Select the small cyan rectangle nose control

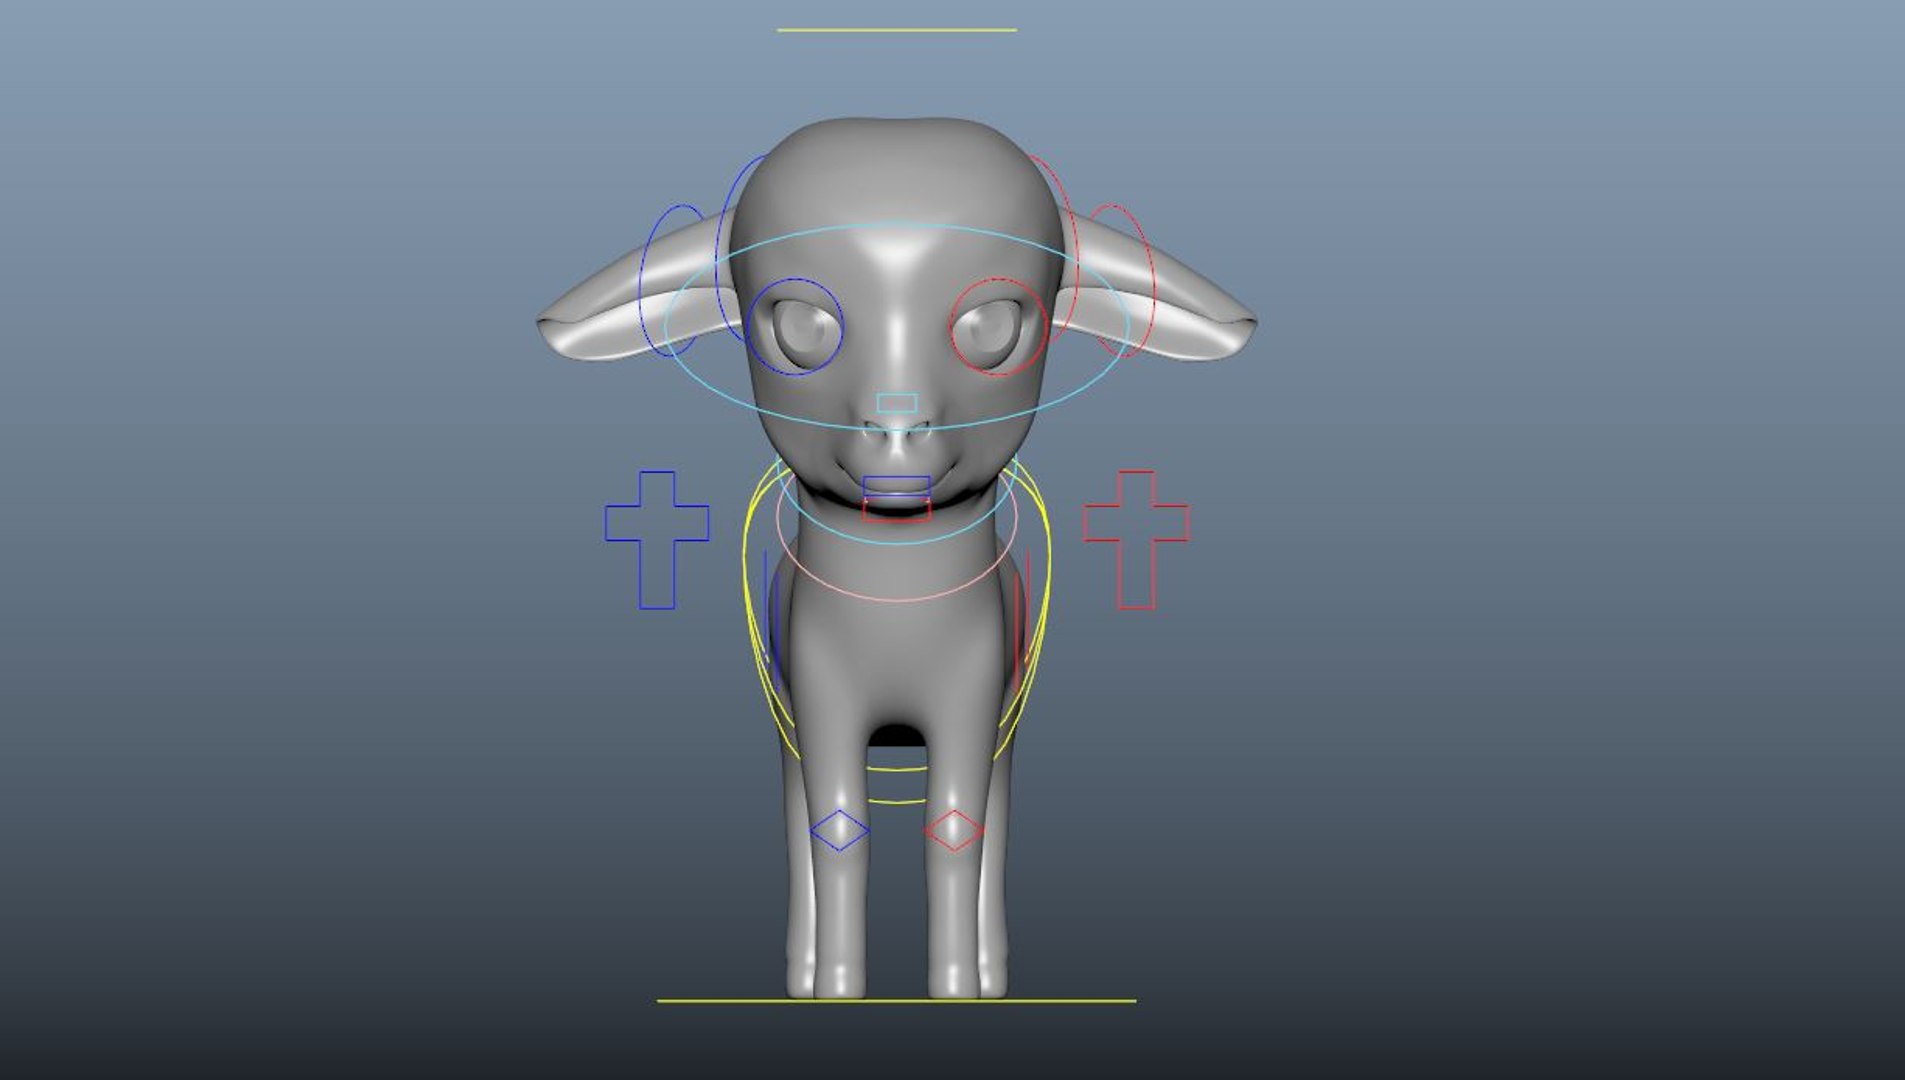point(897,403)
